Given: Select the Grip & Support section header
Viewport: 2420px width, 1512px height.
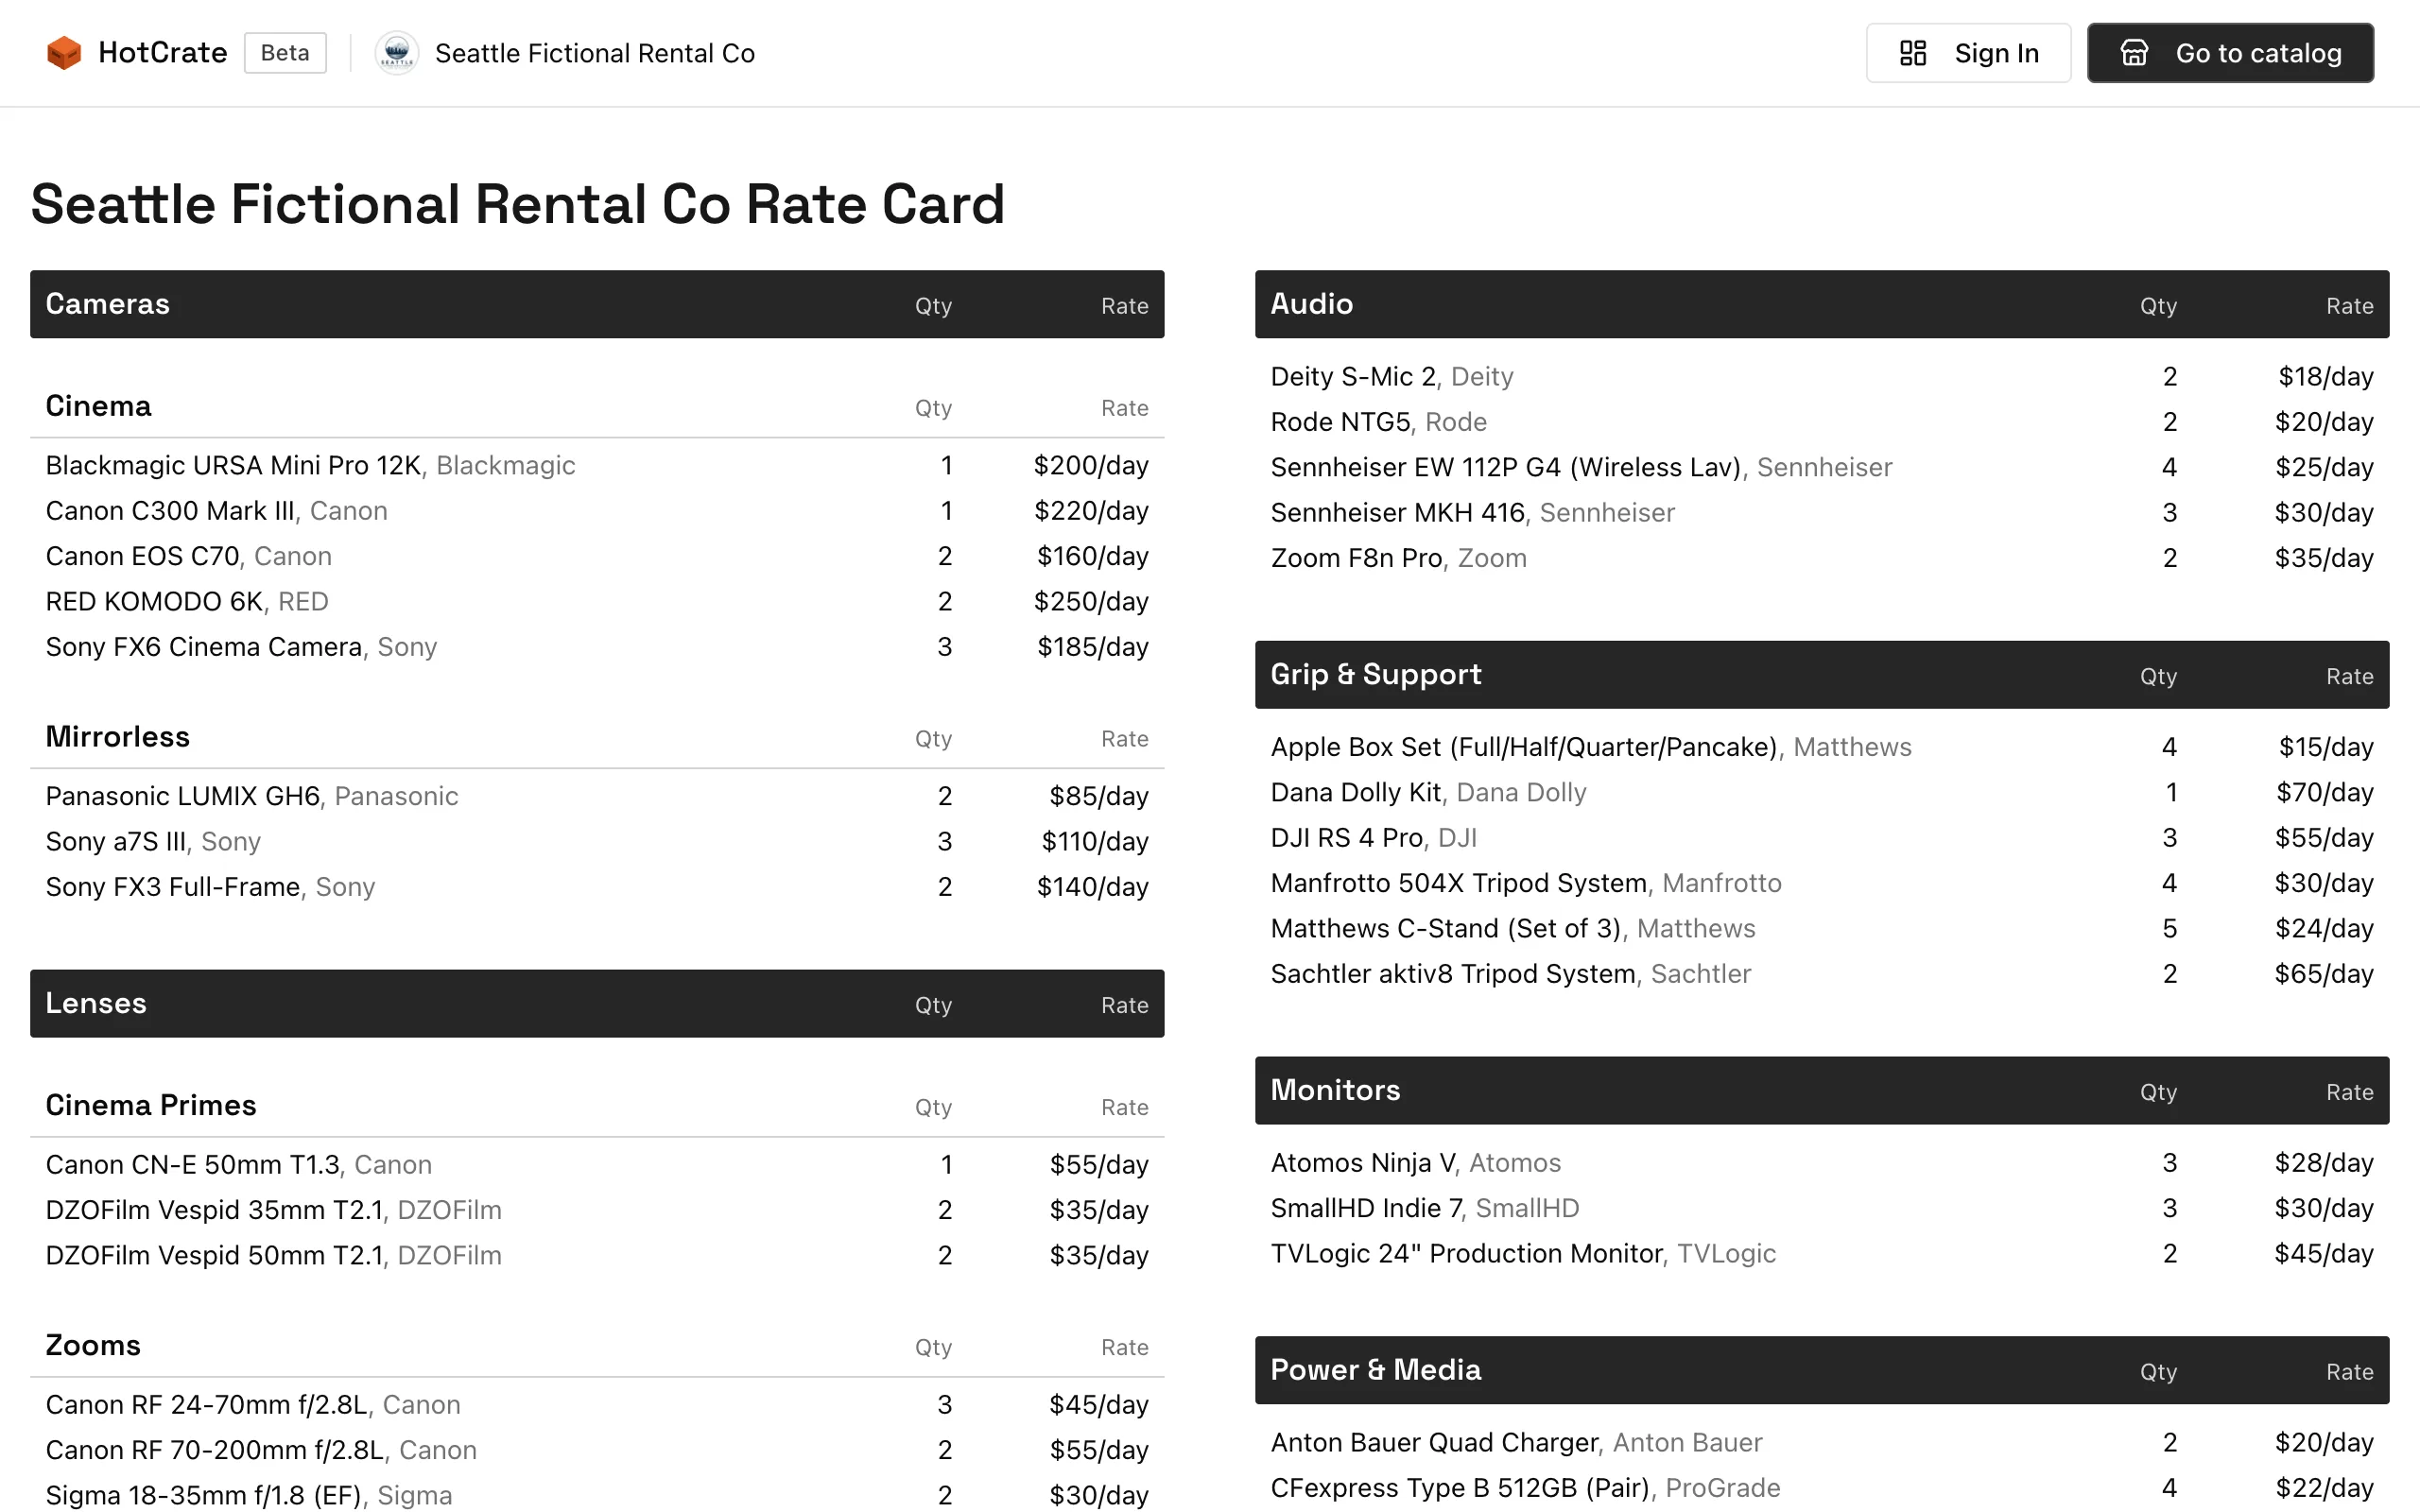Looking at the screenshot, I should click(x=1822, y=675).
